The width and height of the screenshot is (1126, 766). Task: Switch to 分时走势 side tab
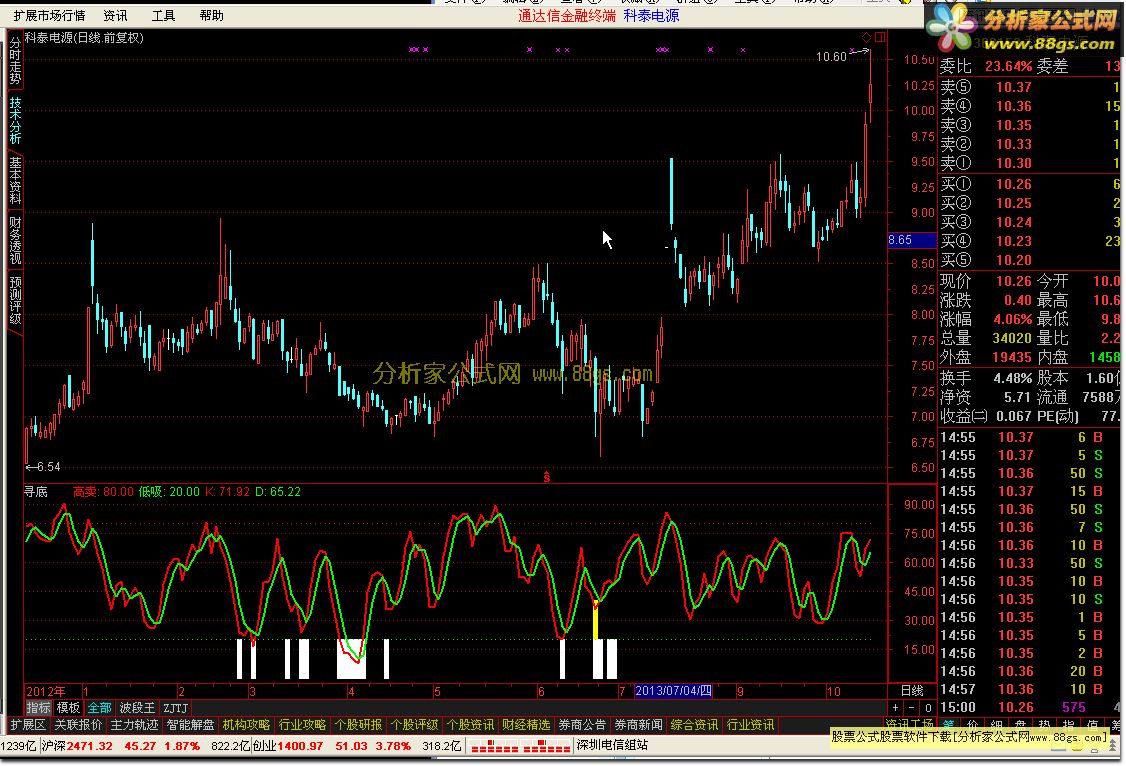click(x=15, y=61)
